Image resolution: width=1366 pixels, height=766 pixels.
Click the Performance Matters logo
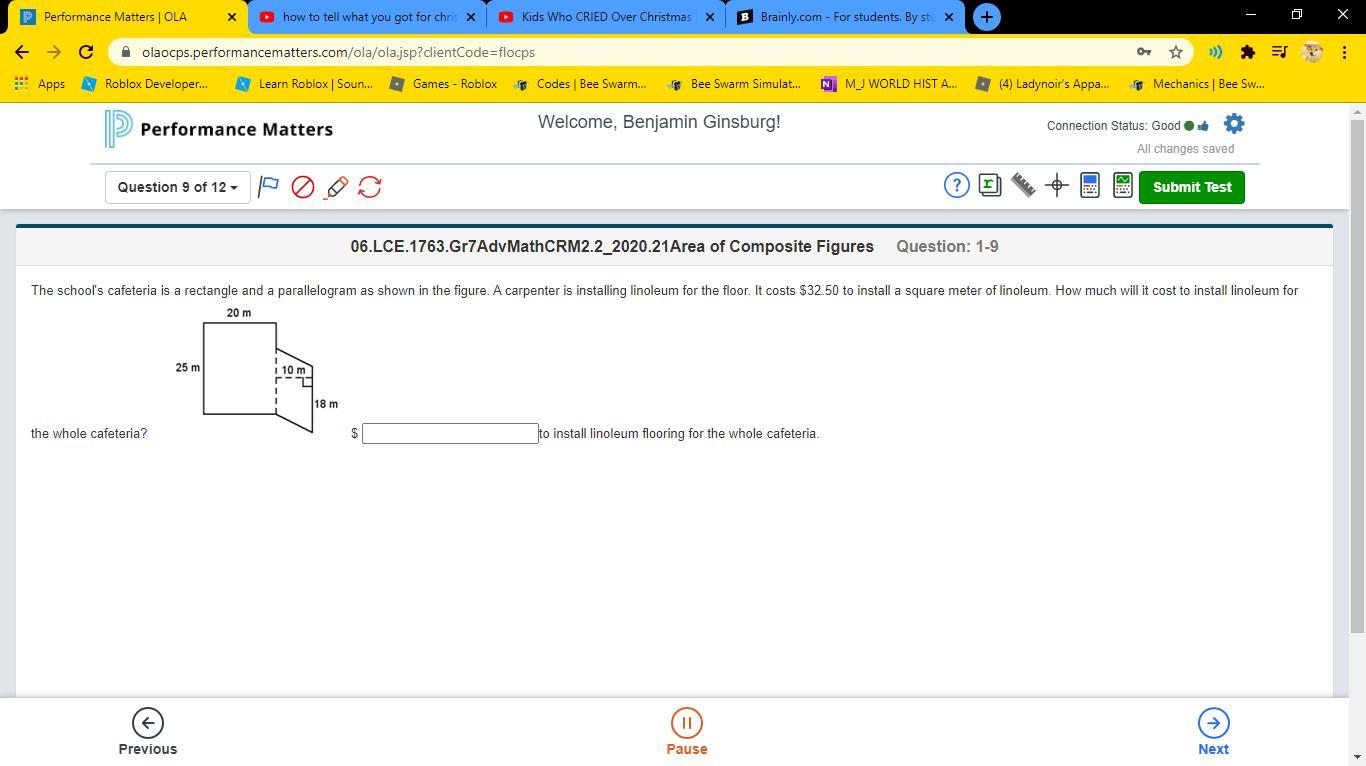coord(219,129)
